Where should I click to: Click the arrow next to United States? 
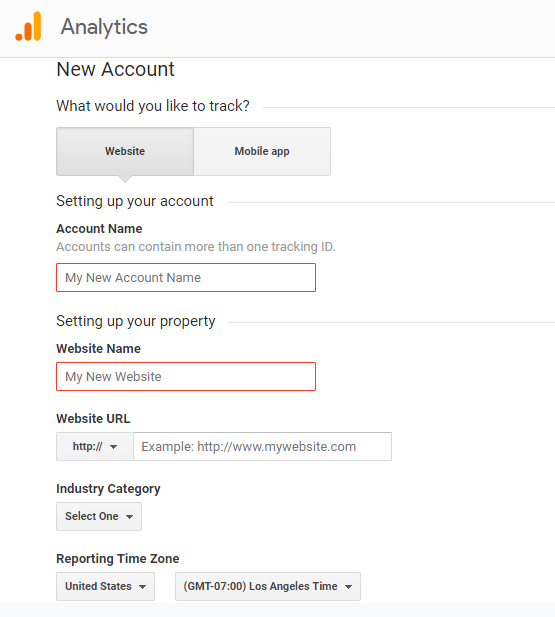pyautogui.click(x=142, y=587)
